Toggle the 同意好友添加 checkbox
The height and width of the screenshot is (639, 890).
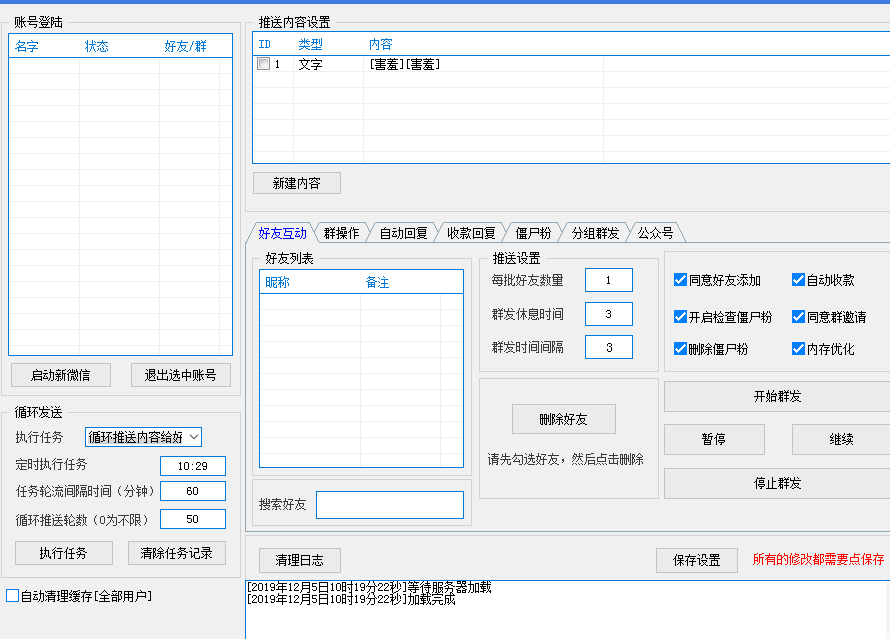click(x=681, y=280)
